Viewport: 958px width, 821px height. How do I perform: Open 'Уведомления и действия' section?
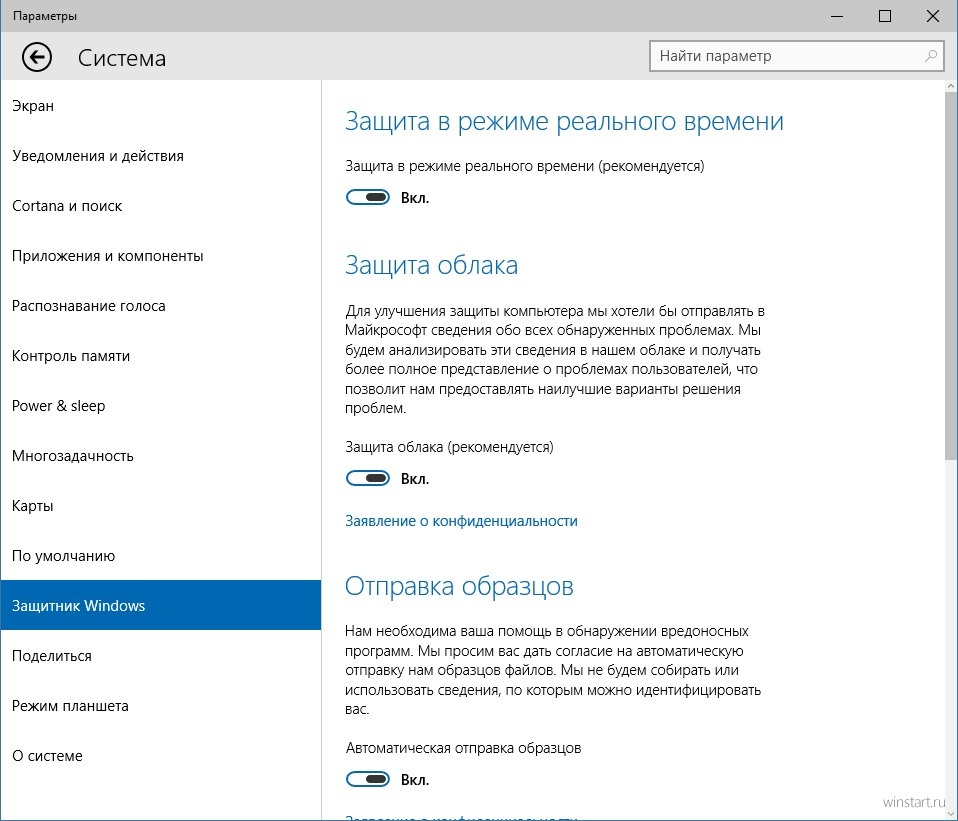pos(161,156)
